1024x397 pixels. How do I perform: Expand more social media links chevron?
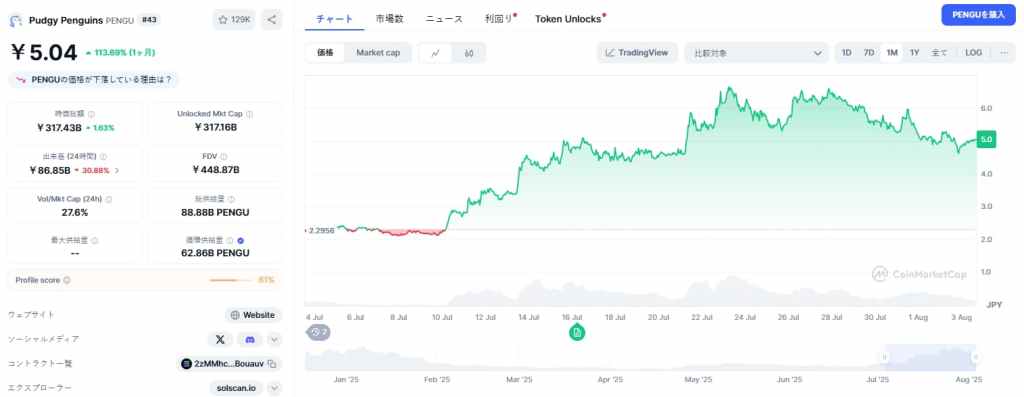click(x=274, y=340)
